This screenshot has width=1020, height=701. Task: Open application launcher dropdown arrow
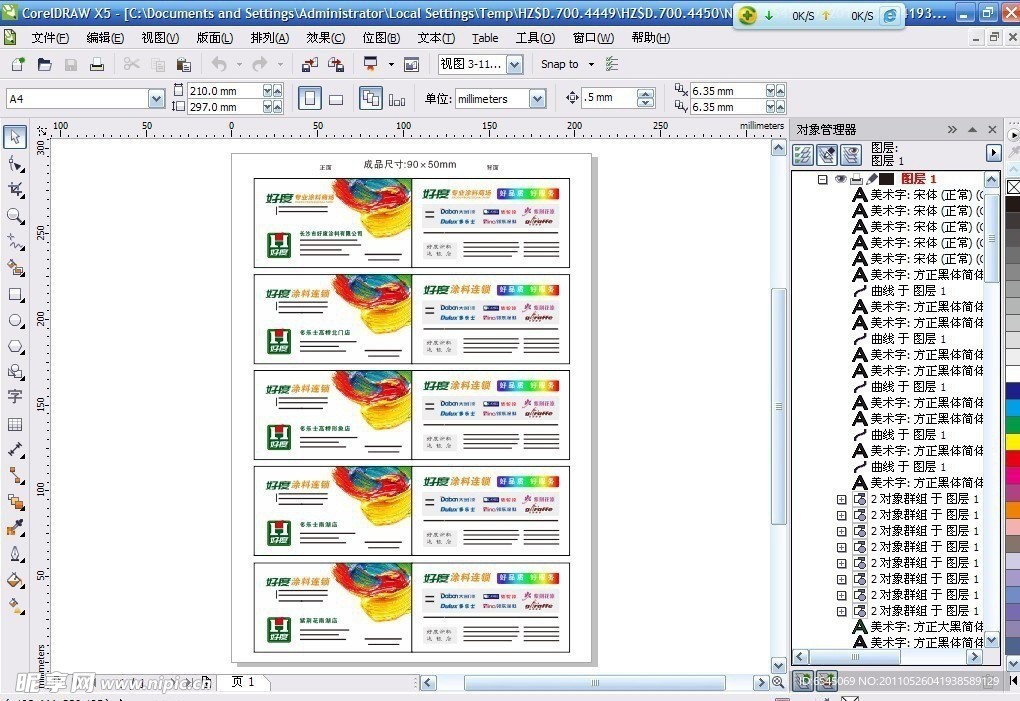tap(391, 64)
